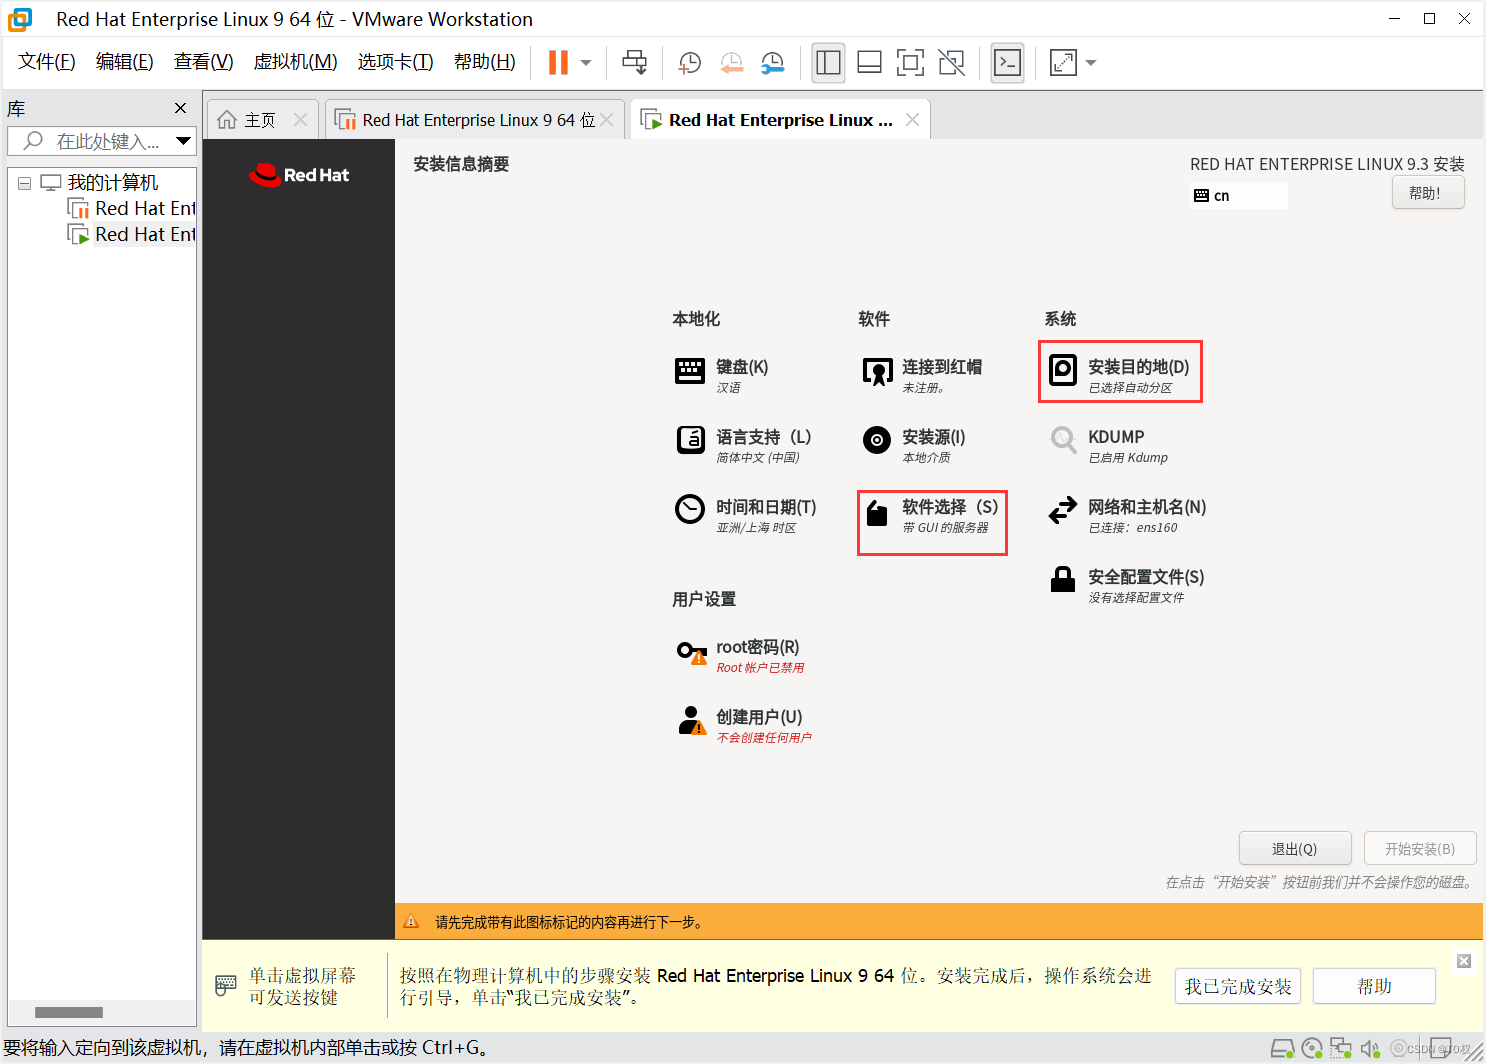This screenshot has width=1486, height=1064.
Task: Open the virtual hard disk status icon
Action: click(x=1283, y=1048)
